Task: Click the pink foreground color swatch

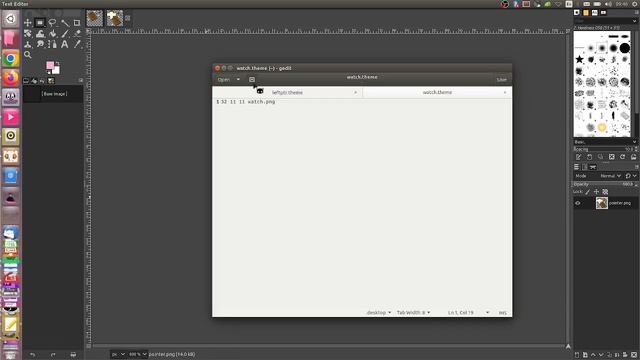Action: click(50, 65)
